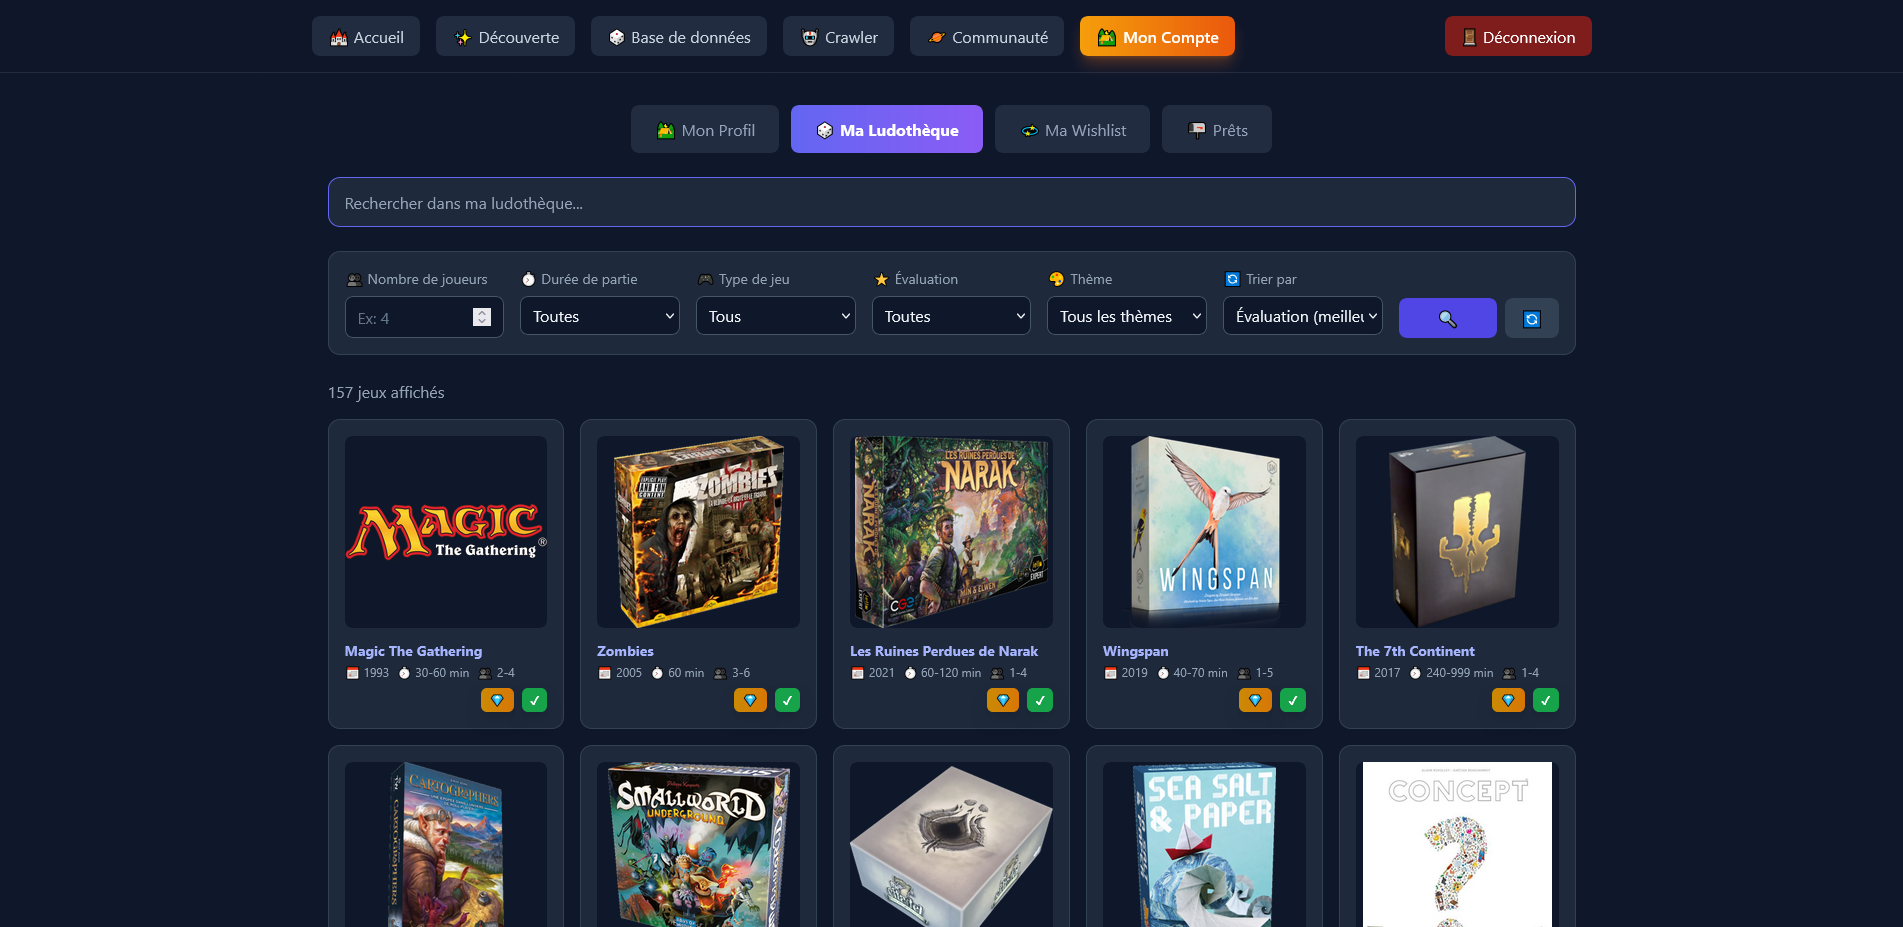Click the diamond icon on Magic The Gathering
The width and height of the screenshot is (1903, 927).
(497, 700)
